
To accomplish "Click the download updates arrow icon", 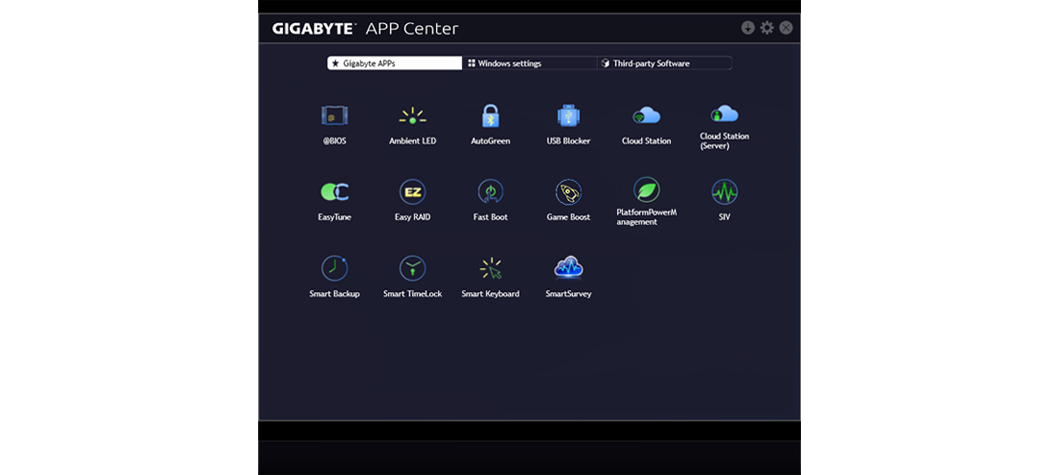I will [x=748, y=28].
